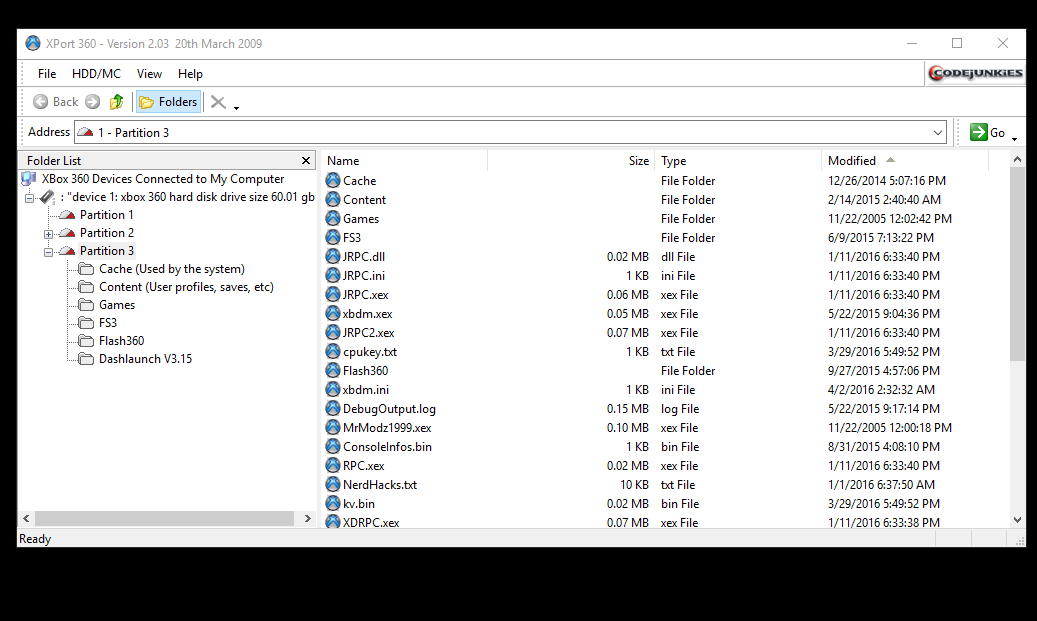The height and width of the screenshot is (621, 1037).
Task: Select FS3 folder in the tree
Action: pos(108,323)
